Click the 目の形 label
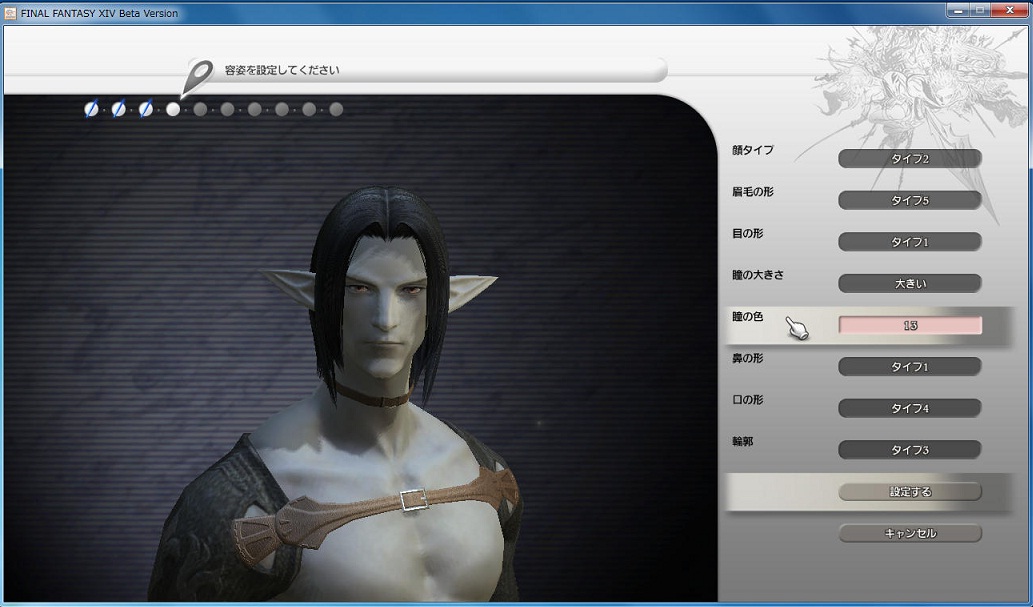The image size is (1033, 607). (748, 233)
